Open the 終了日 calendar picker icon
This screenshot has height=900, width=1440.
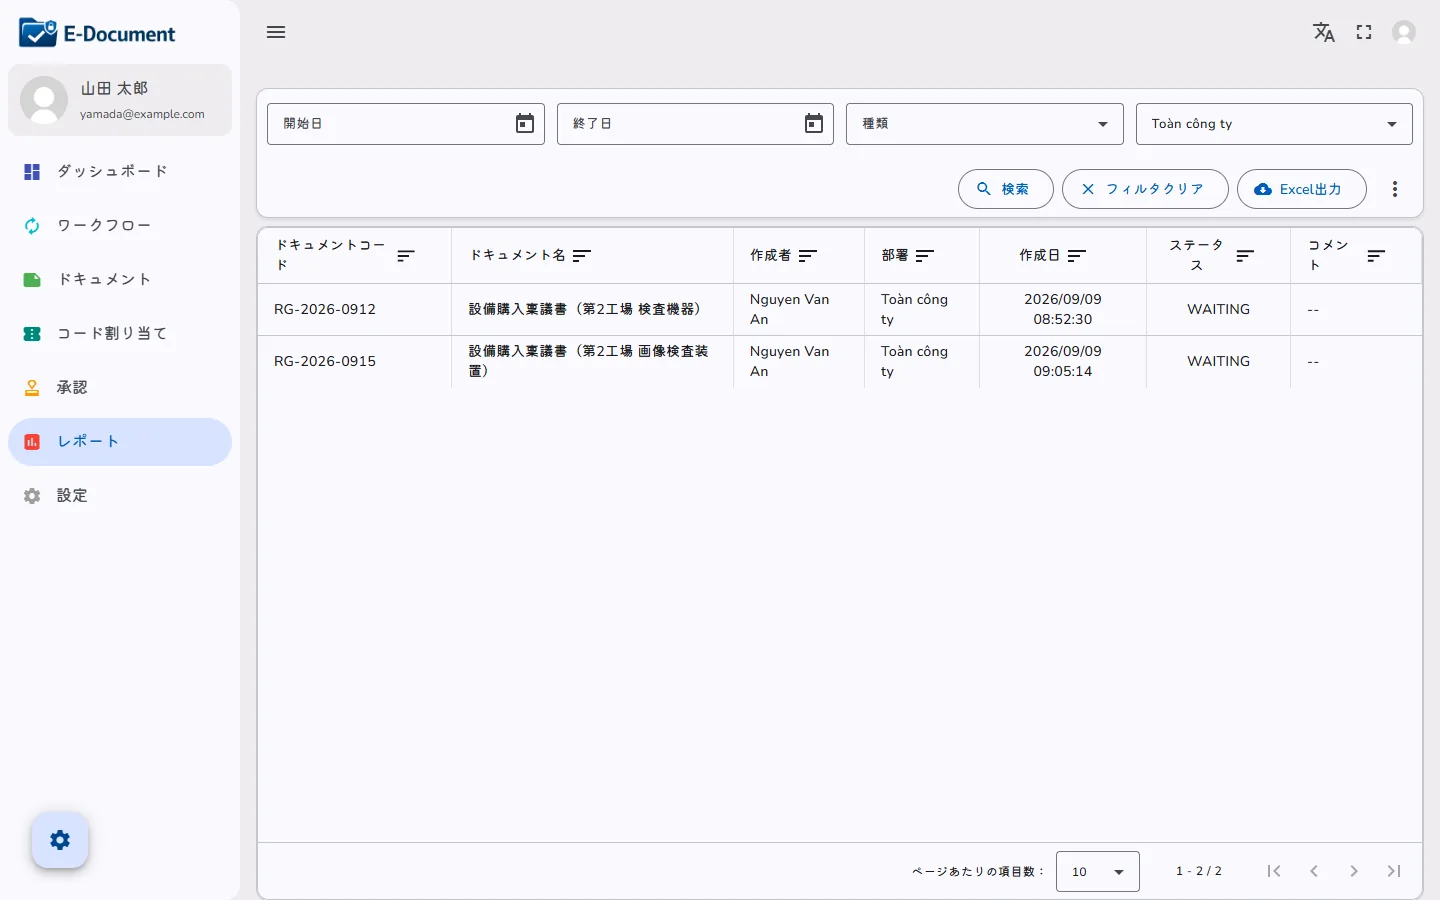tap(814, 123)
